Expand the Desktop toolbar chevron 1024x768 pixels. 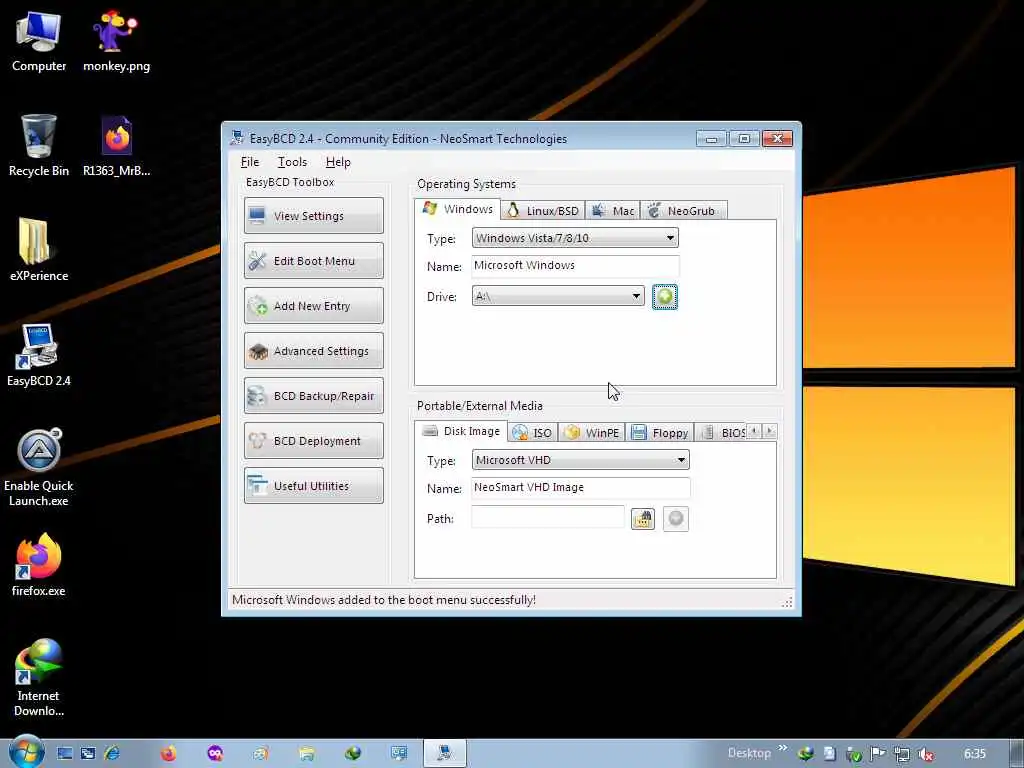(782, 748)
